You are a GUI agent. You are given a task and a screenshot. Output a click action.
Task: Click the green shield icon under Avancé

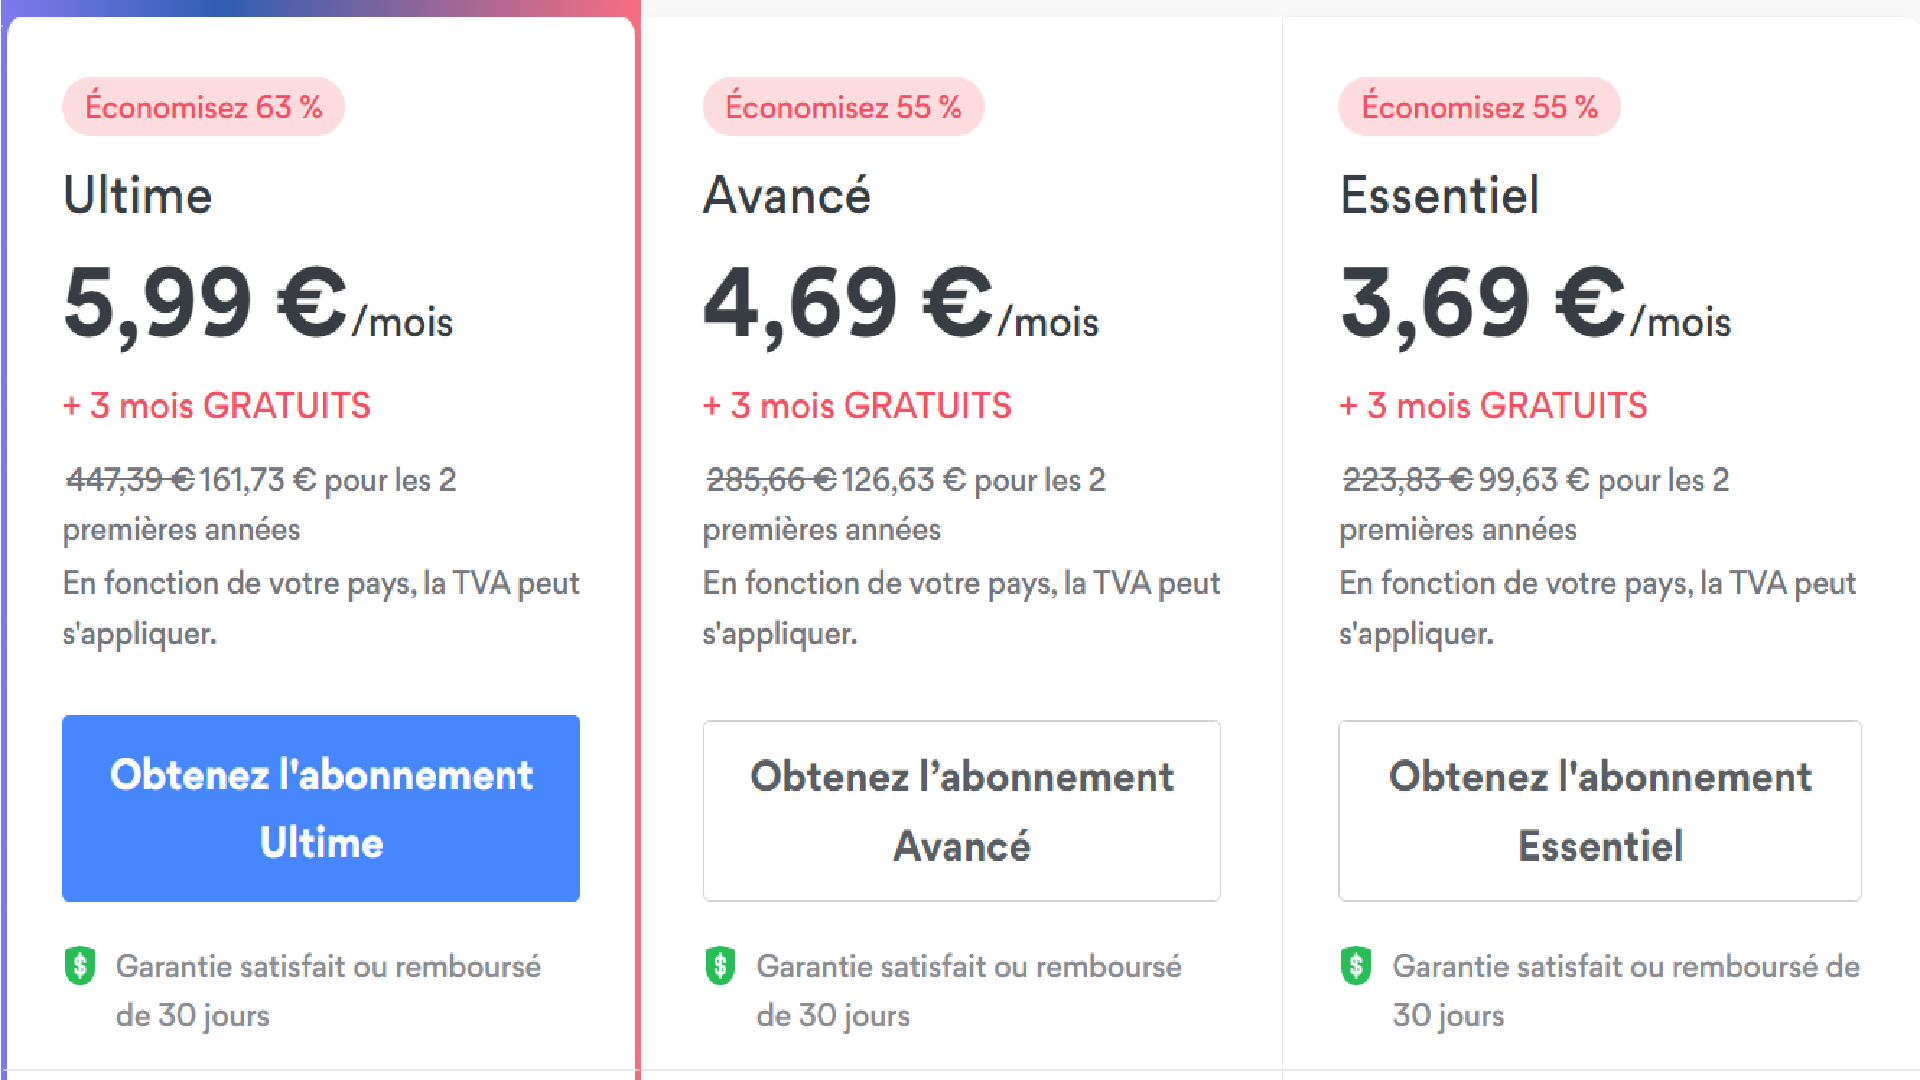click(720, 966)
